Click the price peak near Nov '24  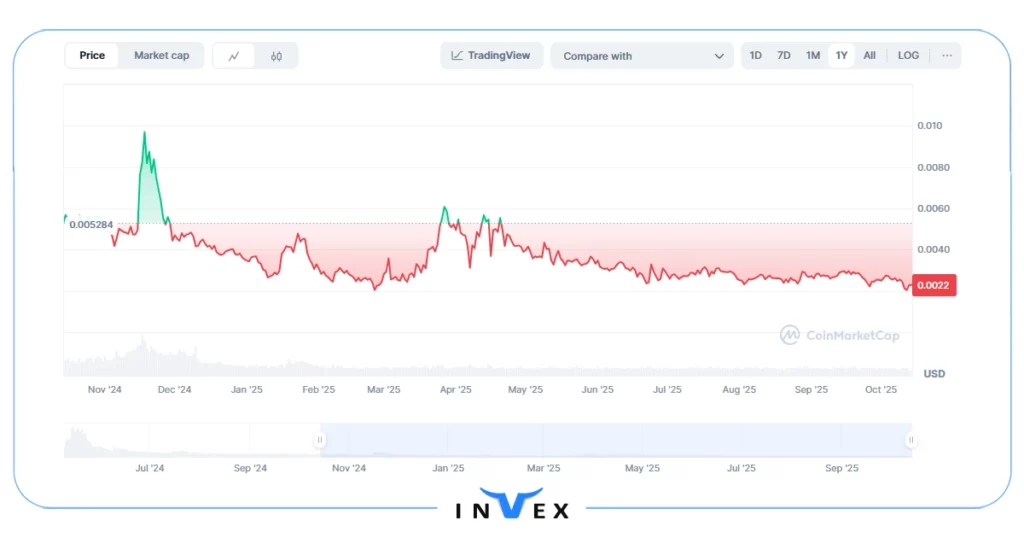click(145, 132)
